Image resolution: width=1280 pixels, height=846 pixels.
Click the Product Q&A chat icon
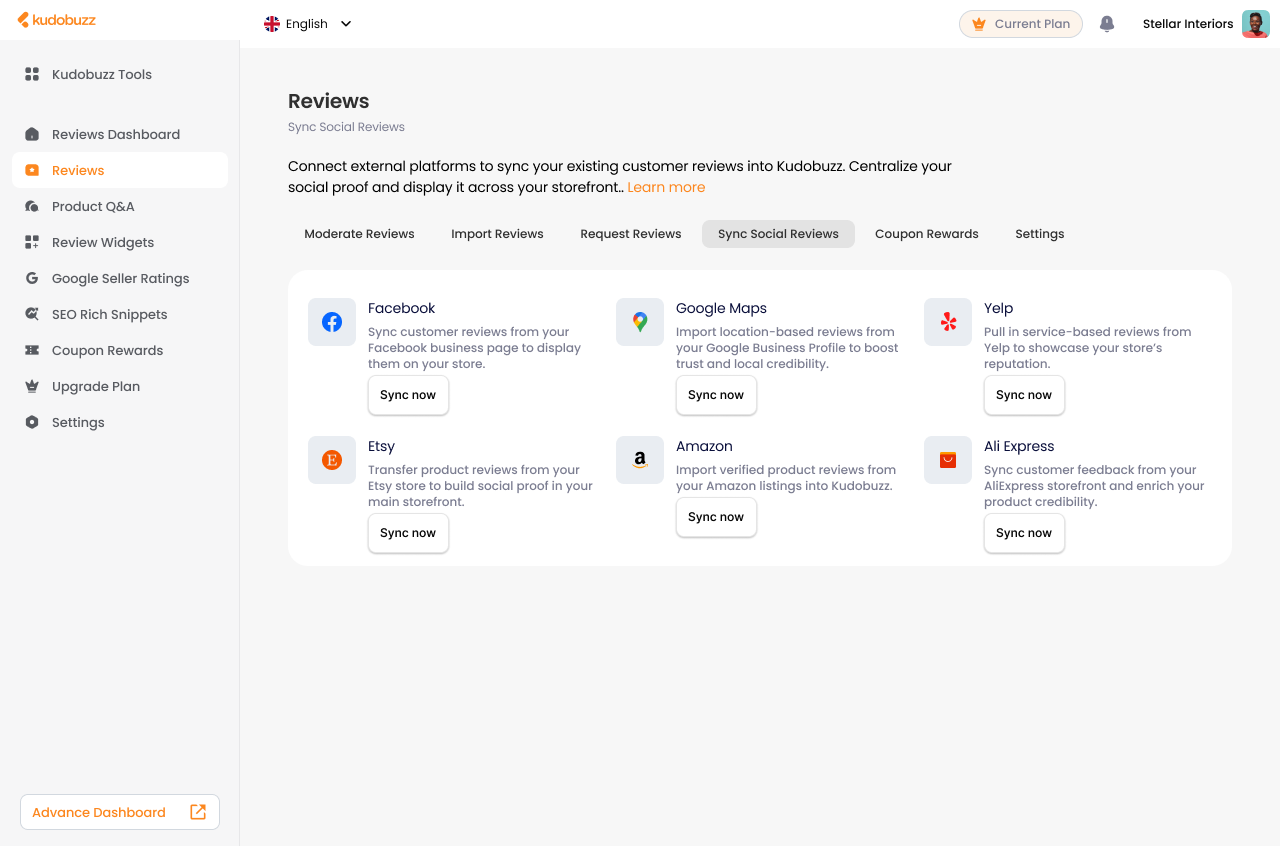pyautogui.click(x=32, y=206)
